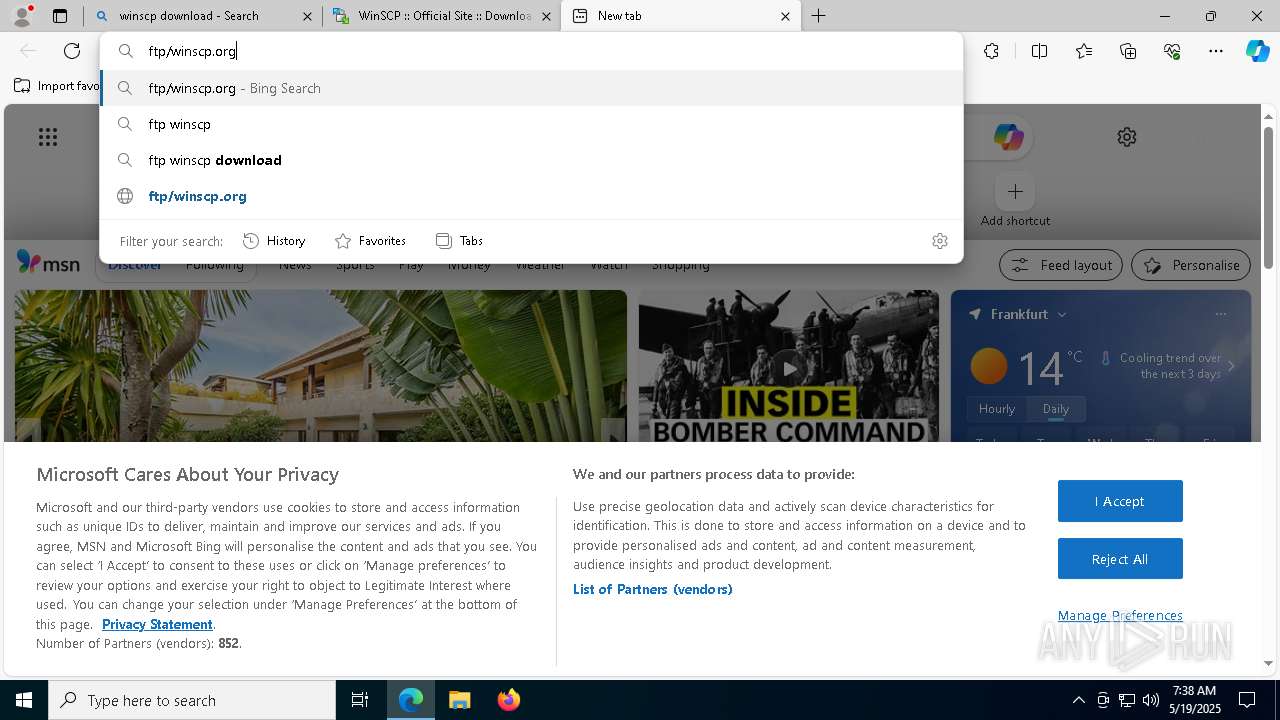Open Personalise feed settings
Image resolution: width=1280 pixels, height=720 pixels.
1191,265
